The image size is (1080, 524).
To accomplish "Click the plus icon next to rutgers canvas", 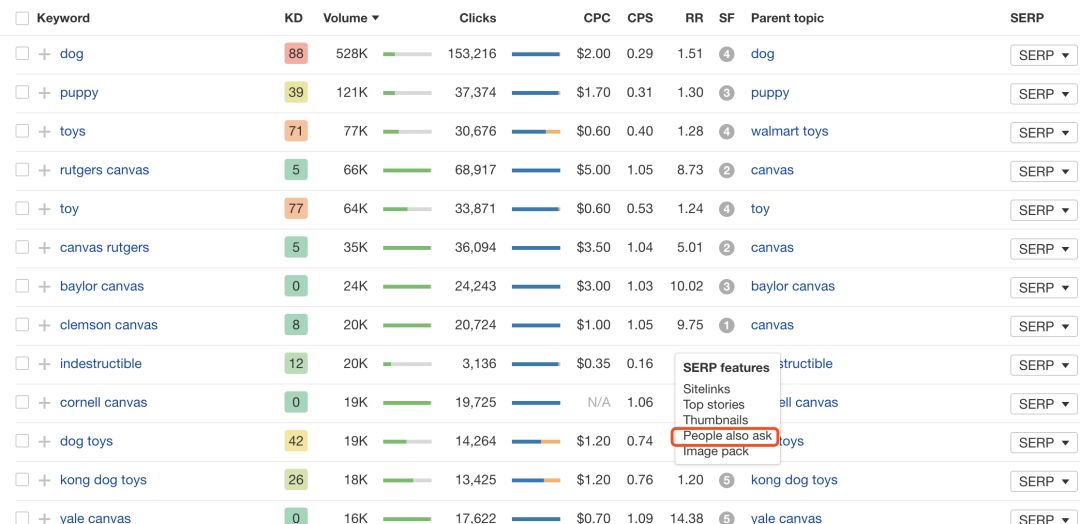I will [44, 170].
